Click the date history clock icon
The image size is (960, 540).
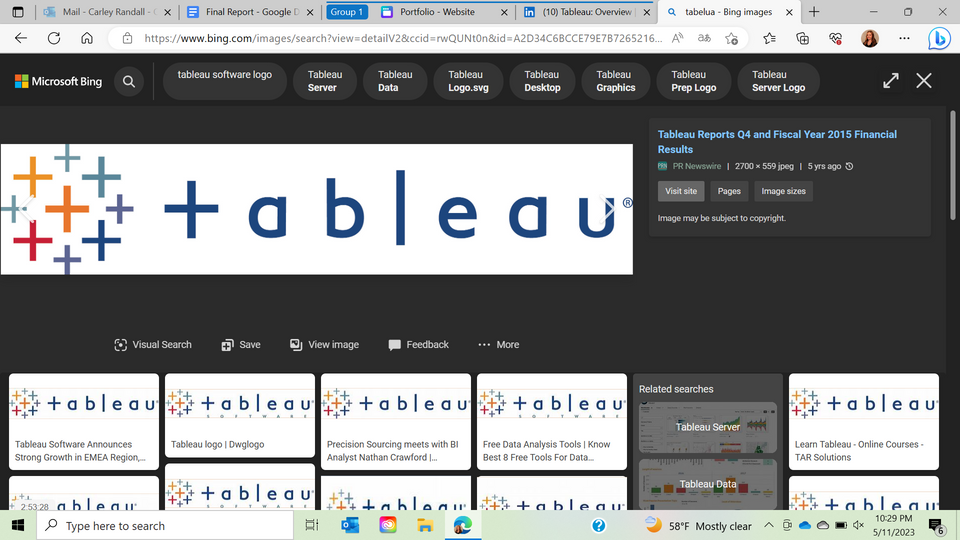click(849, 166)
